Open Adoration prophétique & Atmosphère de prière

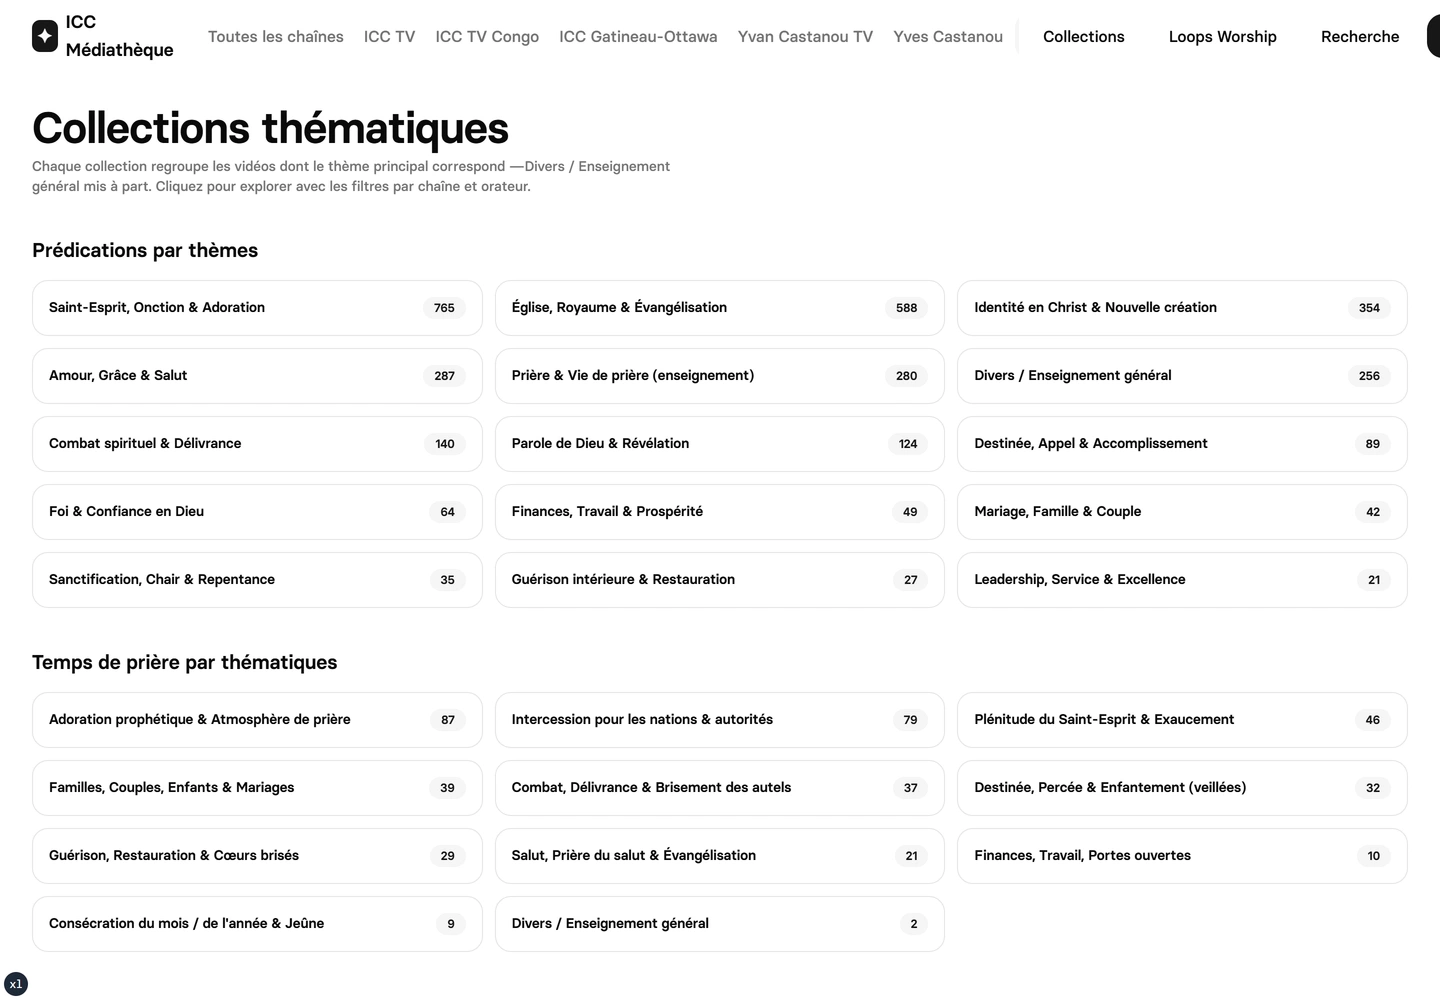tap(257, 720)
